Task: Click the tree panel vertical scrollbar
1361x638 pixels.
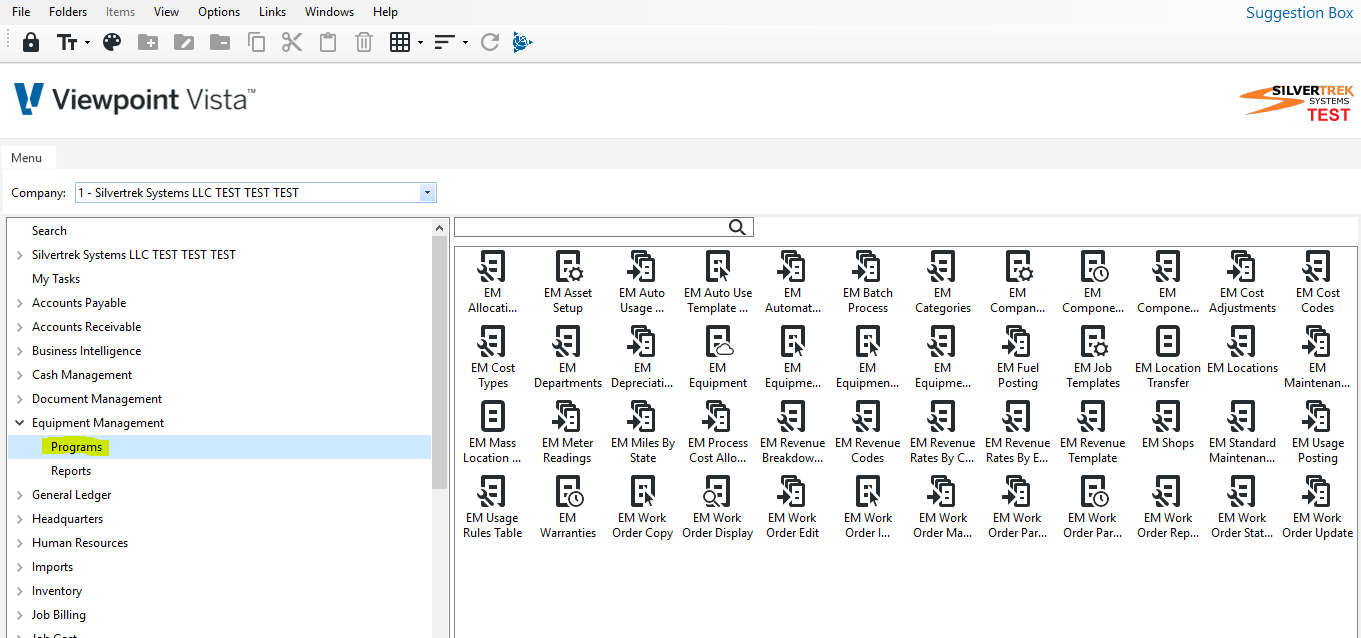Action: point(440,361)
